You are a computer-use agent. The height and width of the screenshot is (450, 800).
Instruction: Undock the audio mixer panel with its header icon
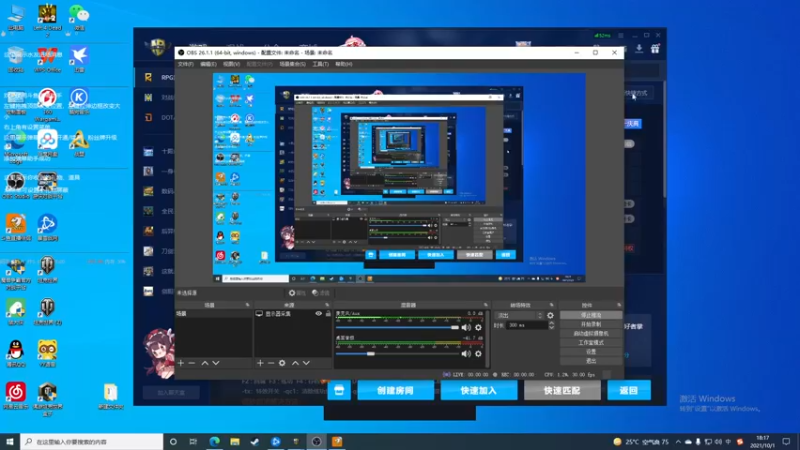tap(486, 305)
